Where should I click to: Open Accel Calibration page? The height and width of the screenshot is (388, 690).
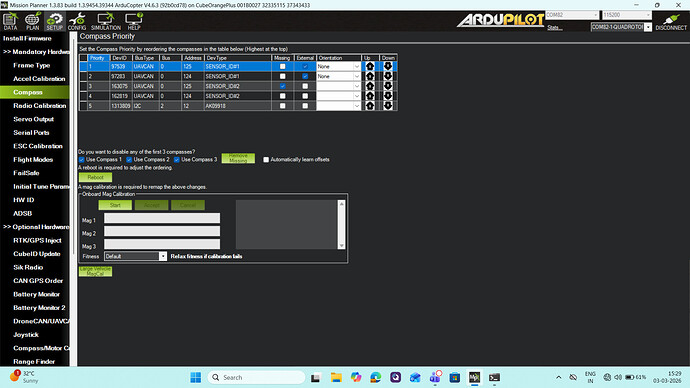pyautogui.click(x=39, y=79)
